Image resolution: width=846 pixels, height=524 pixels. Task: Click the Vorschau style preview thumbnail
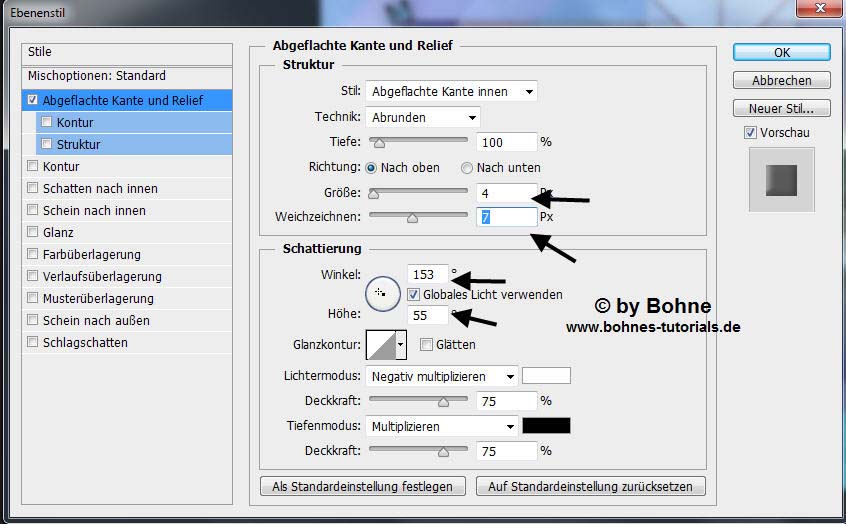tap(781, 180)
